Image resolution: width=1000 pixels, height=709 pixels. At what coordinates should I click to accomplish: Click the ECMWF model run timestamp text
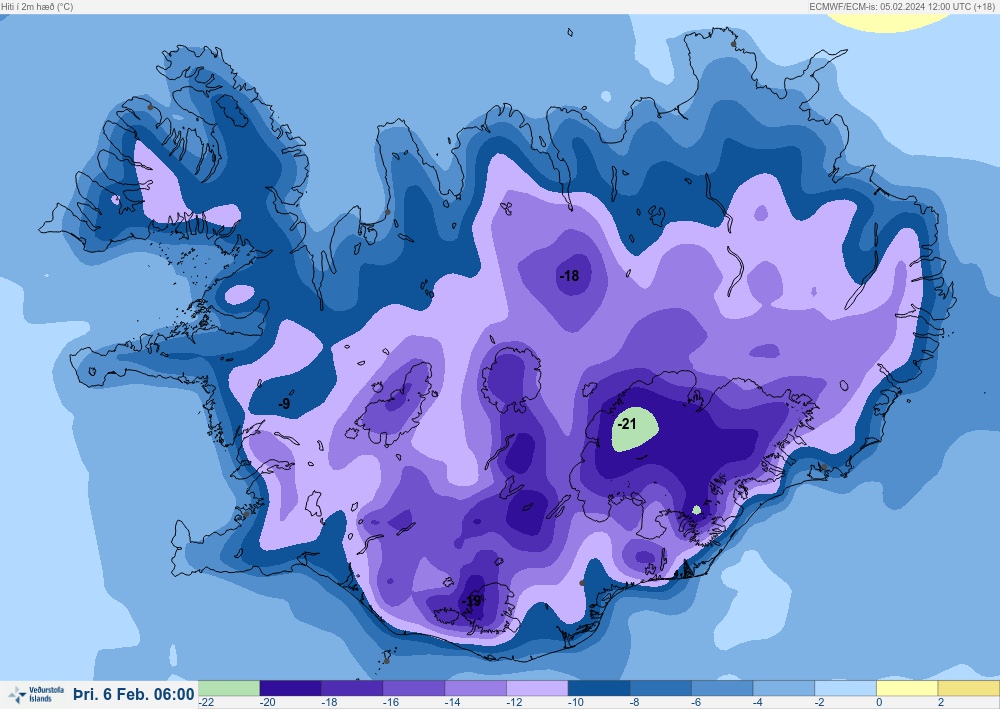(x=903, y=6)
